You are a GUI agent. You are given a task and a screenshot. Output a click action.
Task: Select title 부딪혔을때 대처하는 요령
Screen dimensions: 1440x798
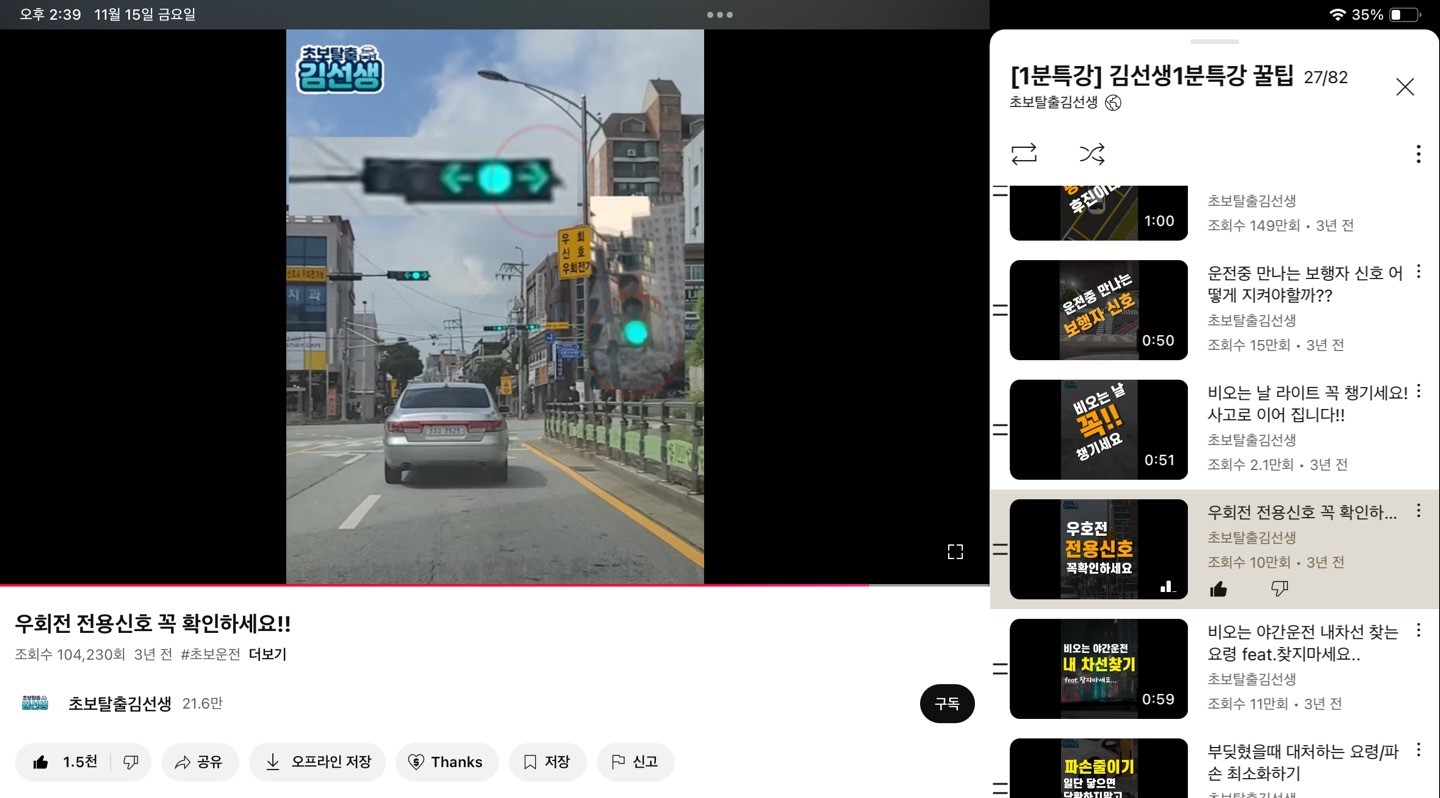click(1303, 762)
